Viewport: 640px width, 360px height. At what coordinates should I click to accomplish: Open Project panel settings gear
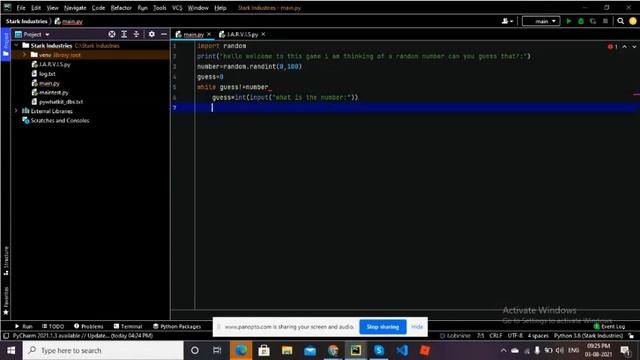(x=151, y=34)
